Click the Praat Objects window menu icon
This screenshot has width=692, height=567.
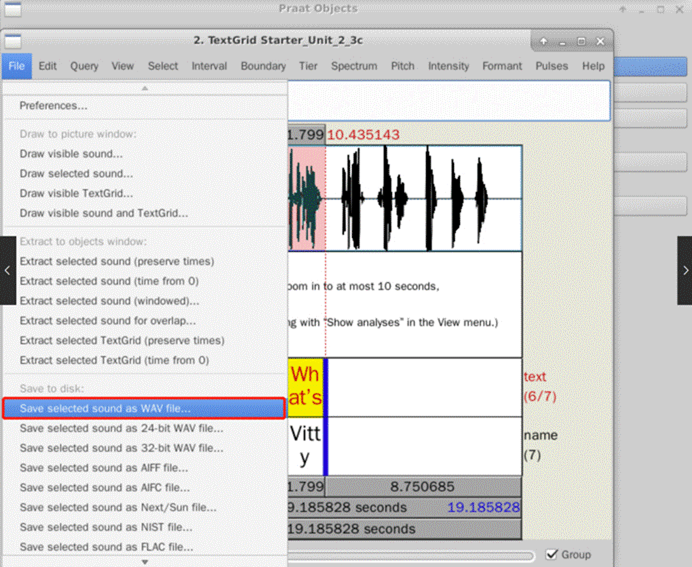(13, 9)
